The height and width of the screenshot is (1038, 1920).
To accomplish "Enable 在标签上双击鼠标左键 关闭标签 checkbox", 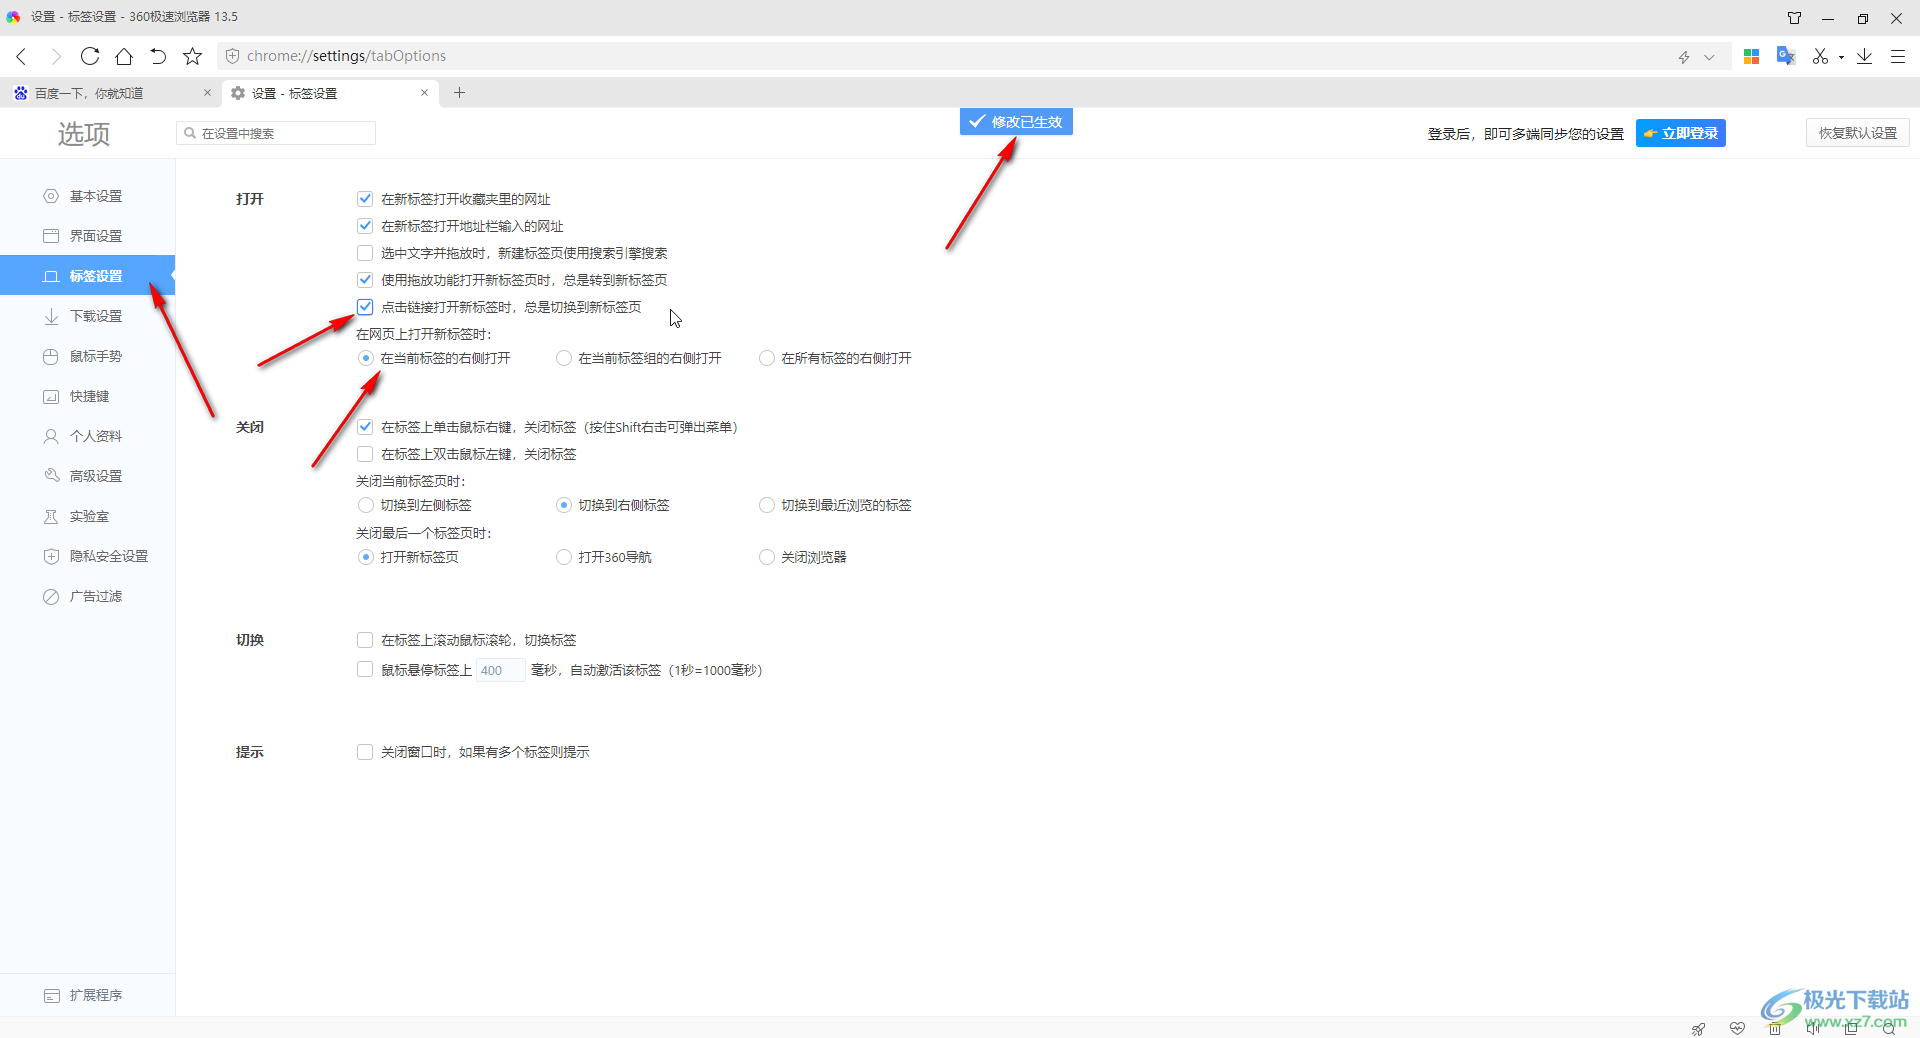I will click(x=365, y=454).
